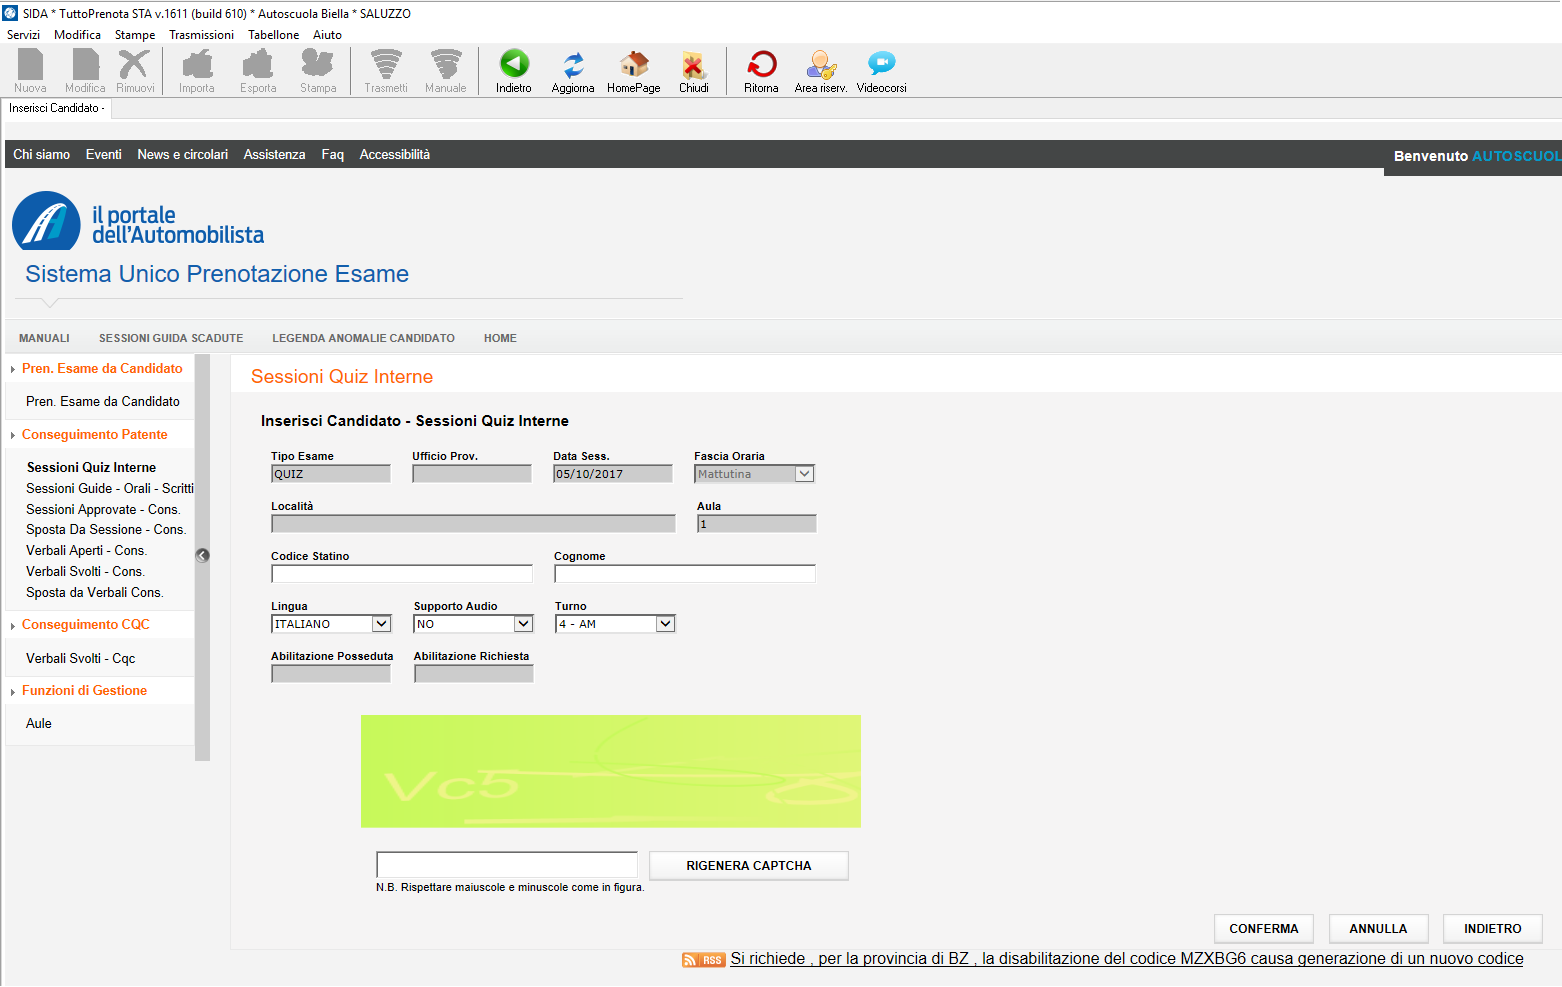Click the green Indietro back arrow icon
Image resolution: width=1562 pixels, height=987 pixels.
pos(514,65)
